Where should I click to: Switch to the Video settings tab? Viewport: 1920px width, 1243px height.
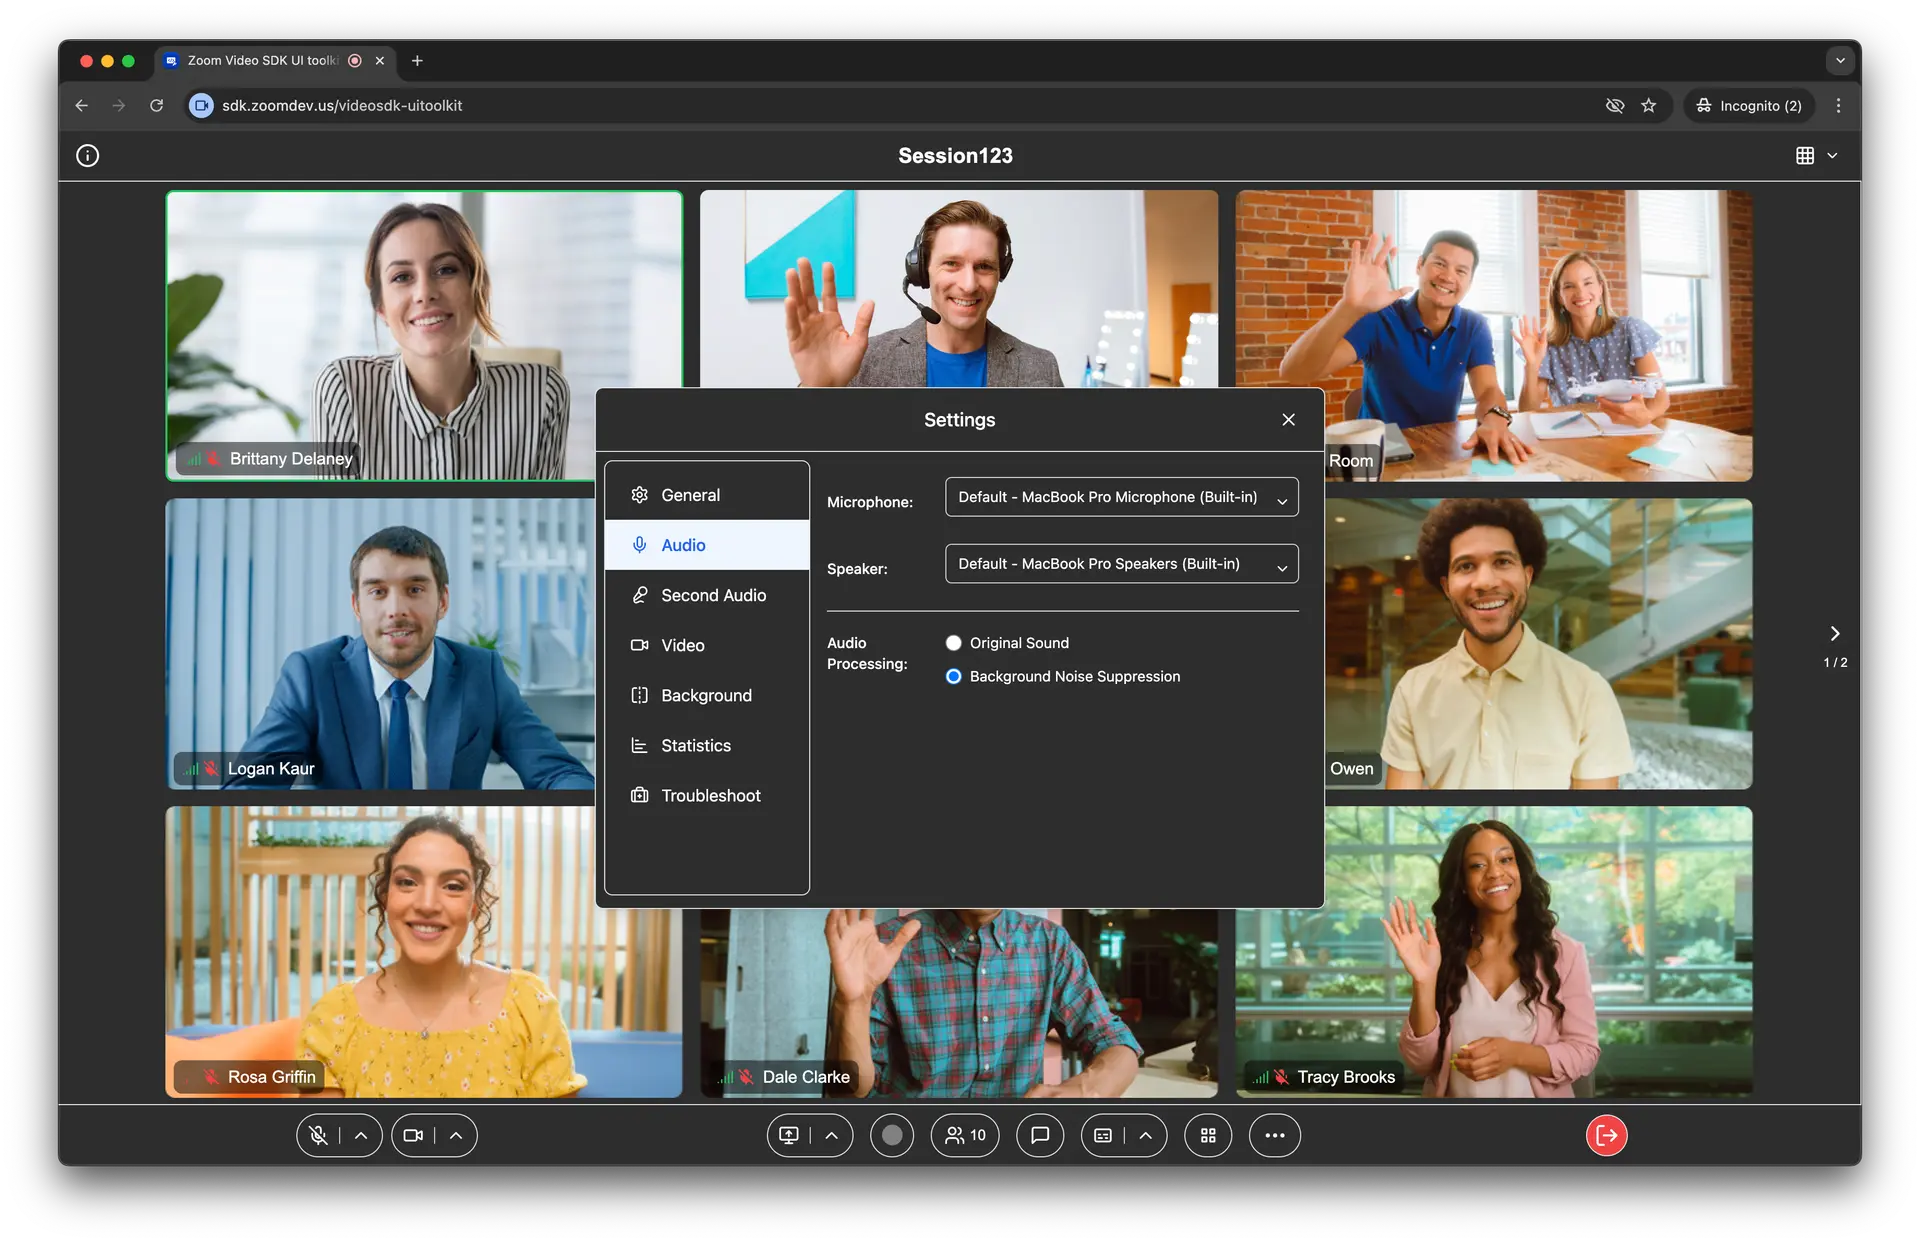(682, 645)
